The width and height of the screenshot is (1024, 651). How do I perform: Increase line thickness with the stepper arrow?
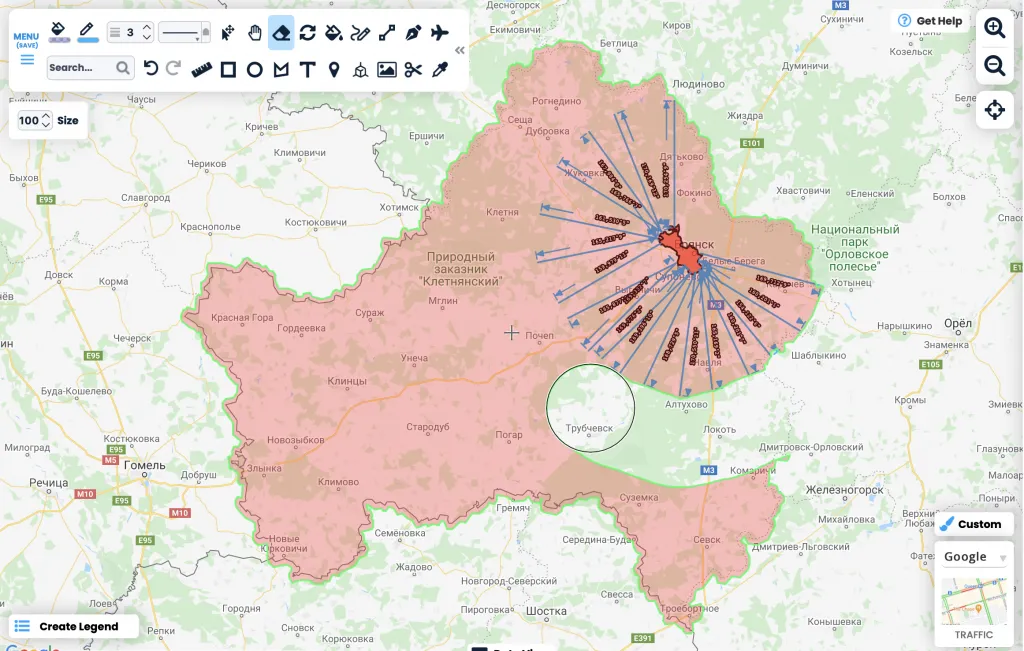click(146, 26)
